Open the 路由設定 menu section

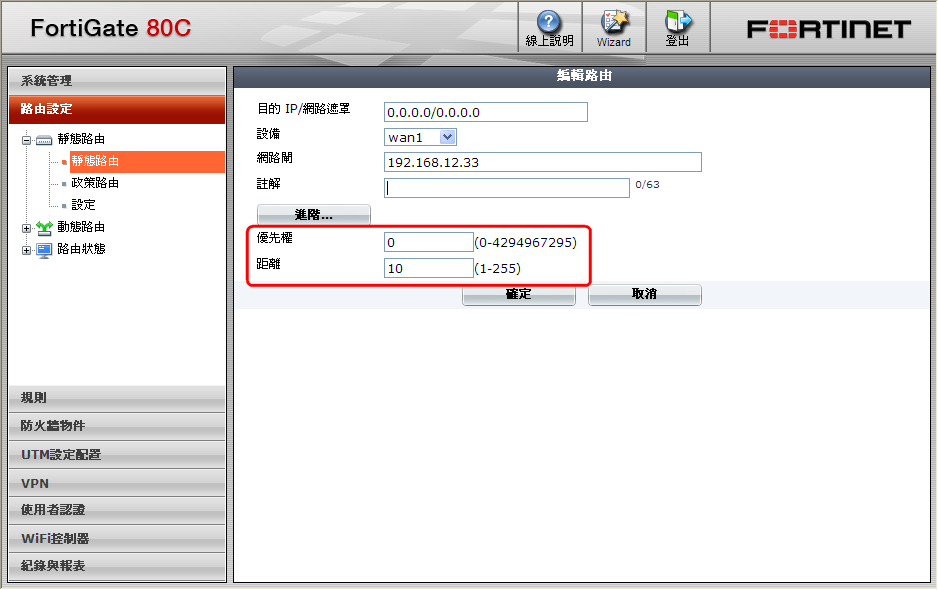(117, 109)
